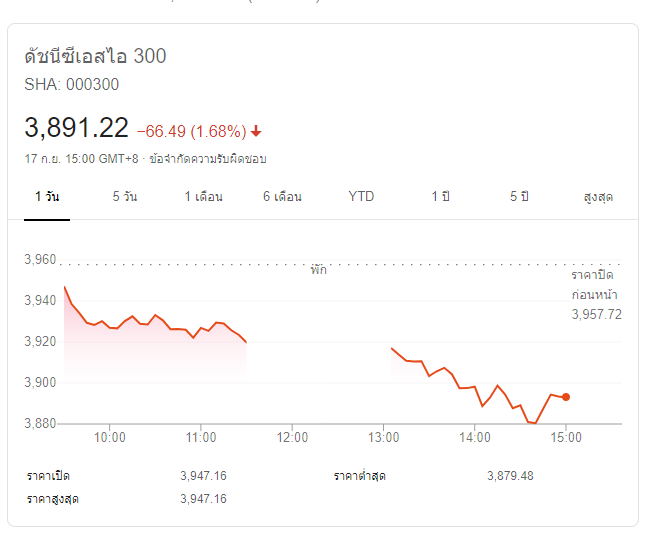The height and width of the screenshot is (537, 647).
Task: Click the ดัชนีซีเอสไอ 300 index title
Action: (95, 56)
